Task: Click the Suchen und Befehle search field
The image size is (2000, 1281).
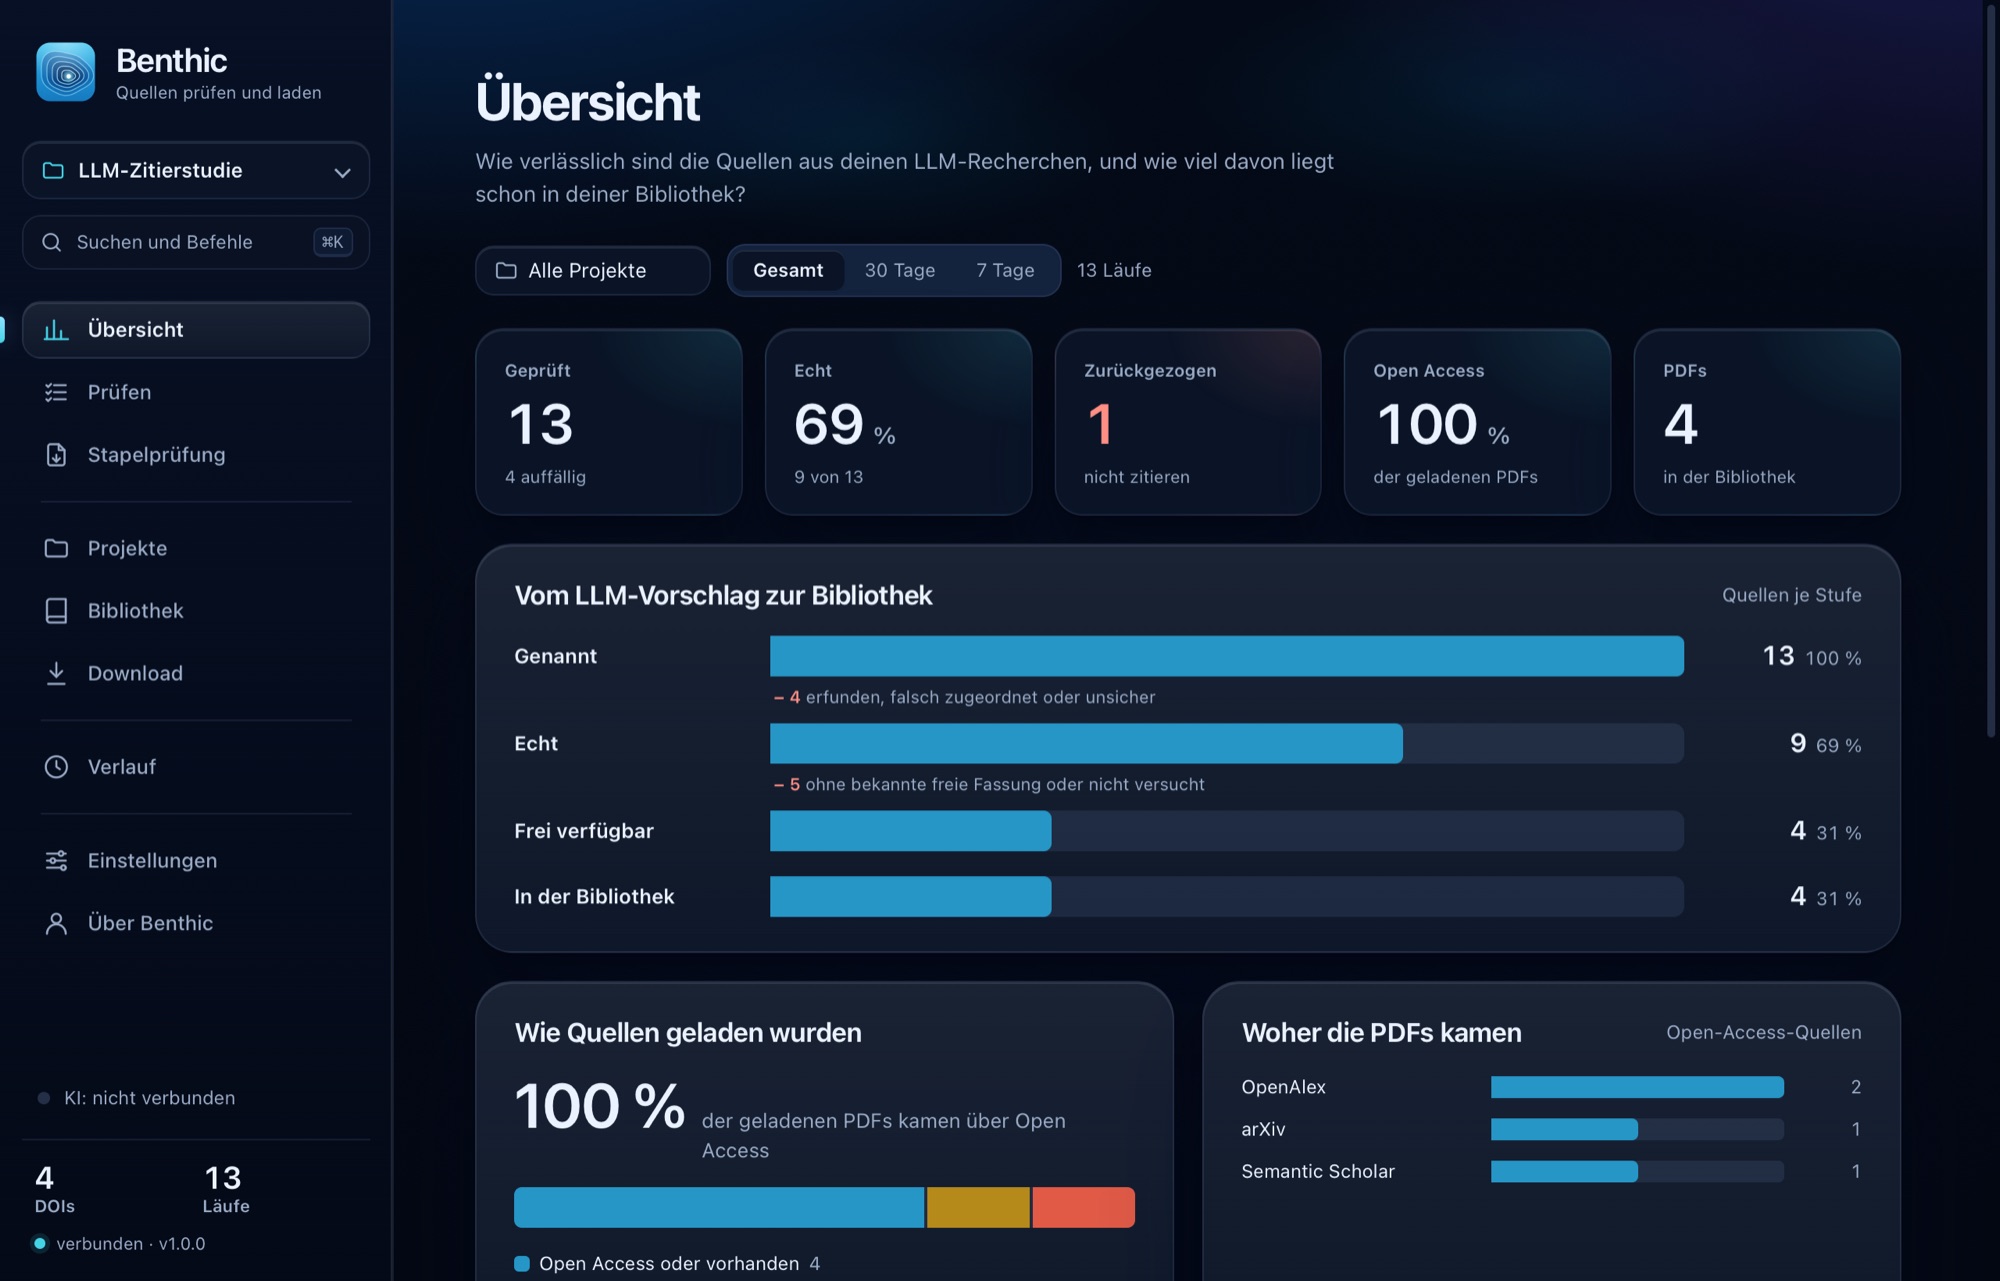Action: (x=196, y=242)
